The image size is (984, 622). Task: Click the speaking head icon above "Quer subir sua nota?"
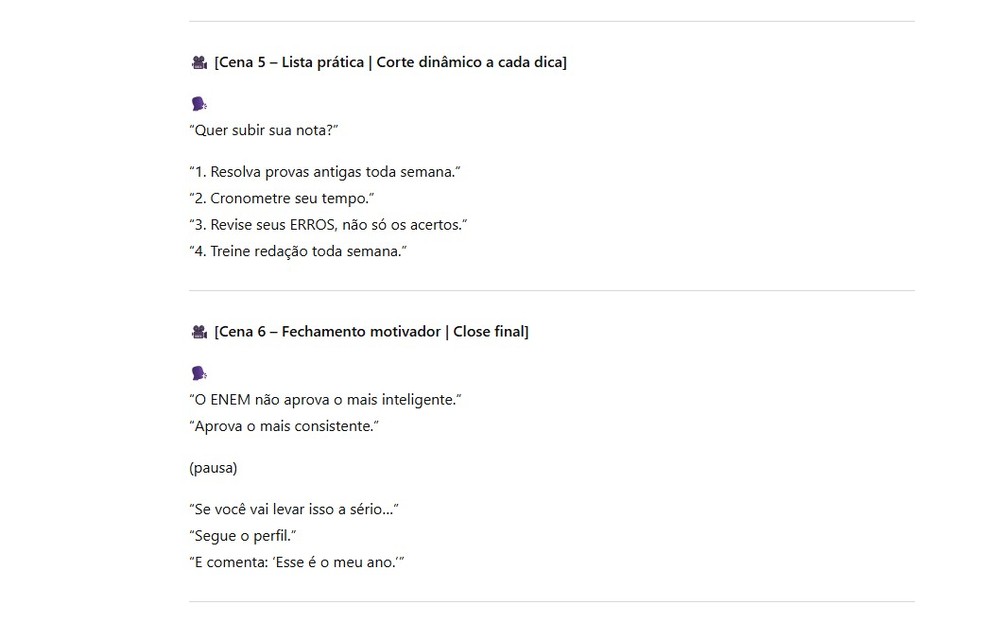click(198, 104)
